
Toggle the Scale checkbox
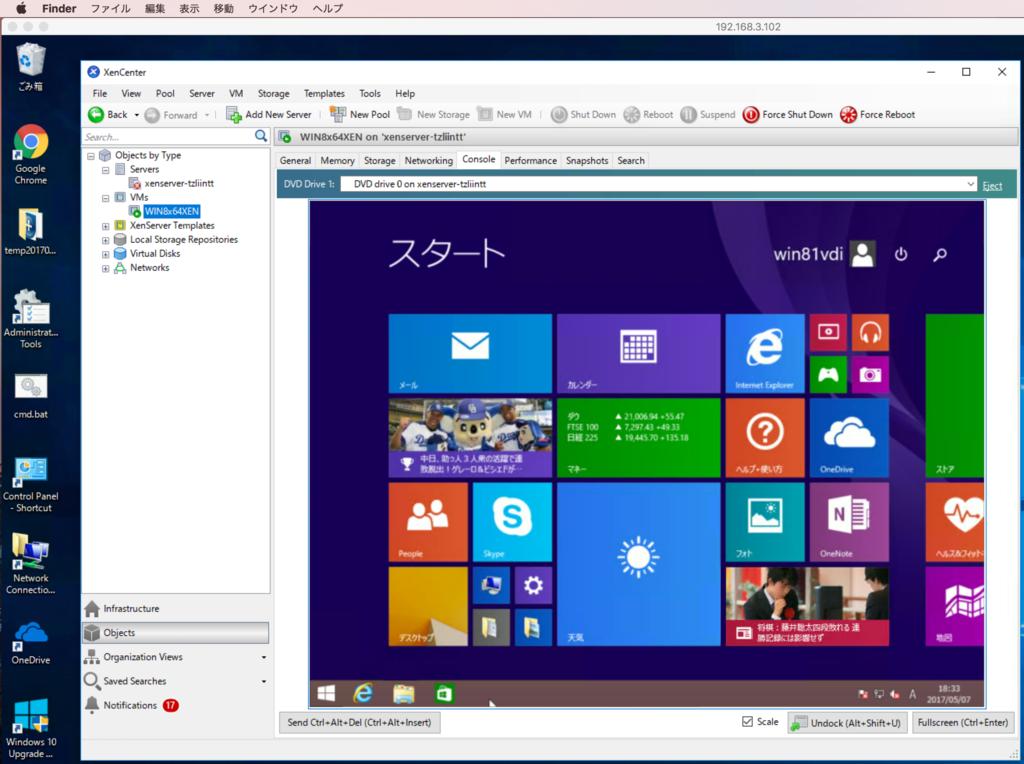click(x=747, y=722)
